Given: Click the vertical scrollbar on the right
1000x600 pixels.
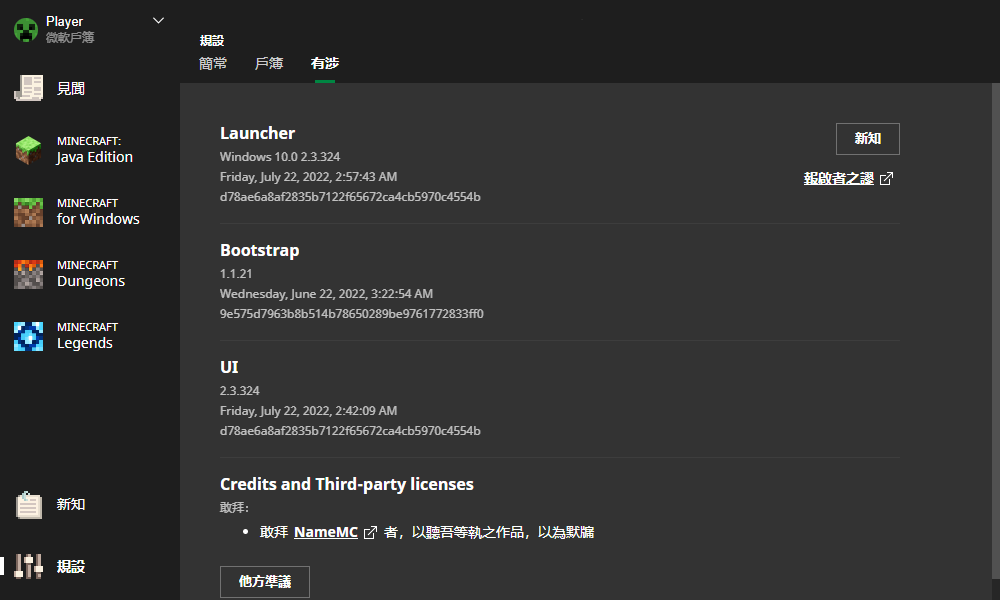Looking at the screenshot, I should (996, 332).
